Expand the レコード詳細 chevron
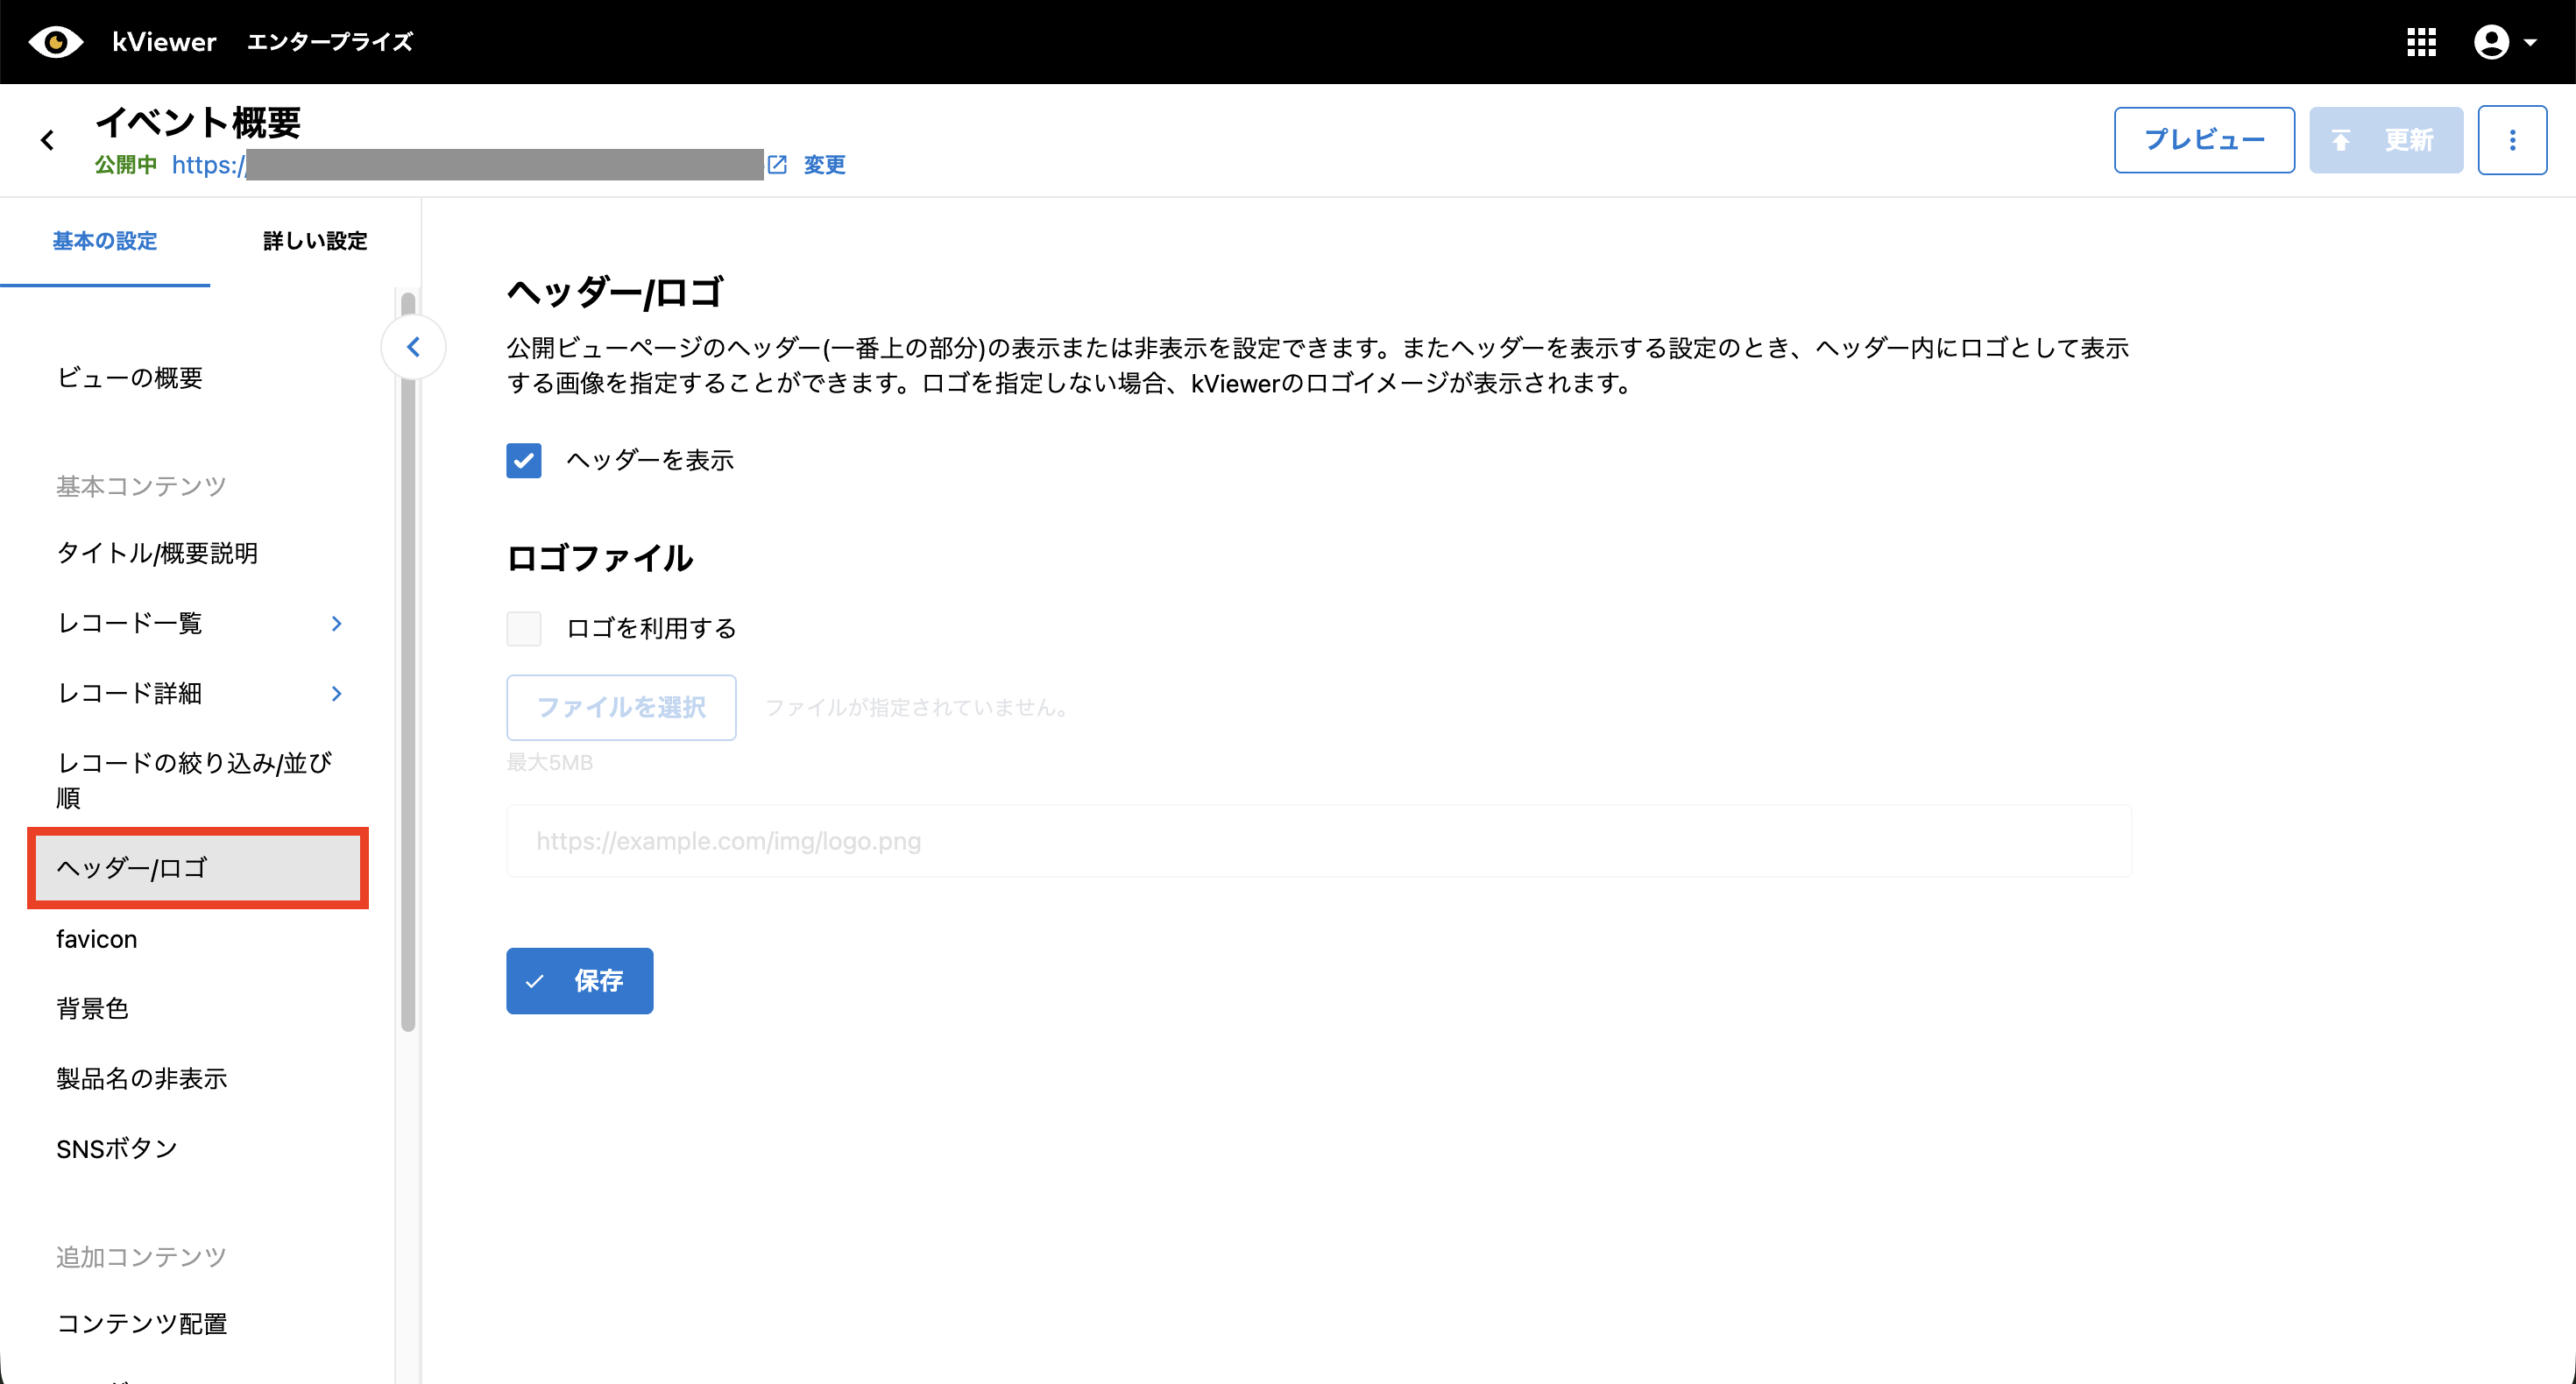Viewport: 2576px width, 1384px height. (x=337, y=694)
